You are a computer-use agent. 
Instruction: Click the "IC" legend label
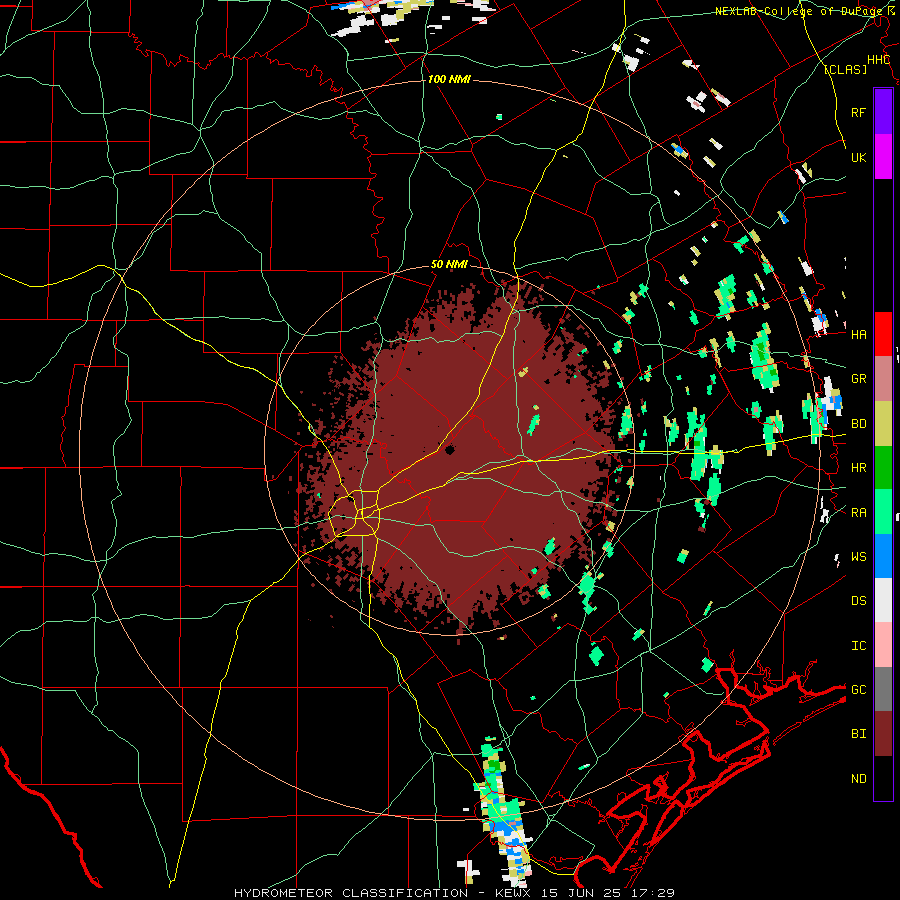pos(858,645)
